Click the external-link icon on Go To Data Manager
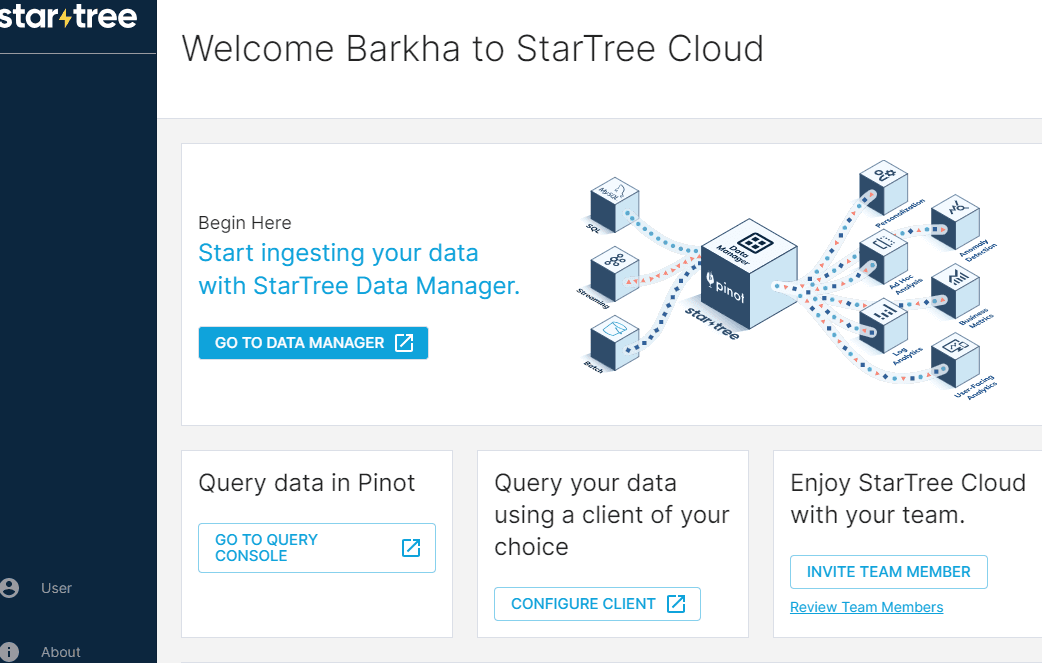1042x663 pixels. tap(403, 342)
